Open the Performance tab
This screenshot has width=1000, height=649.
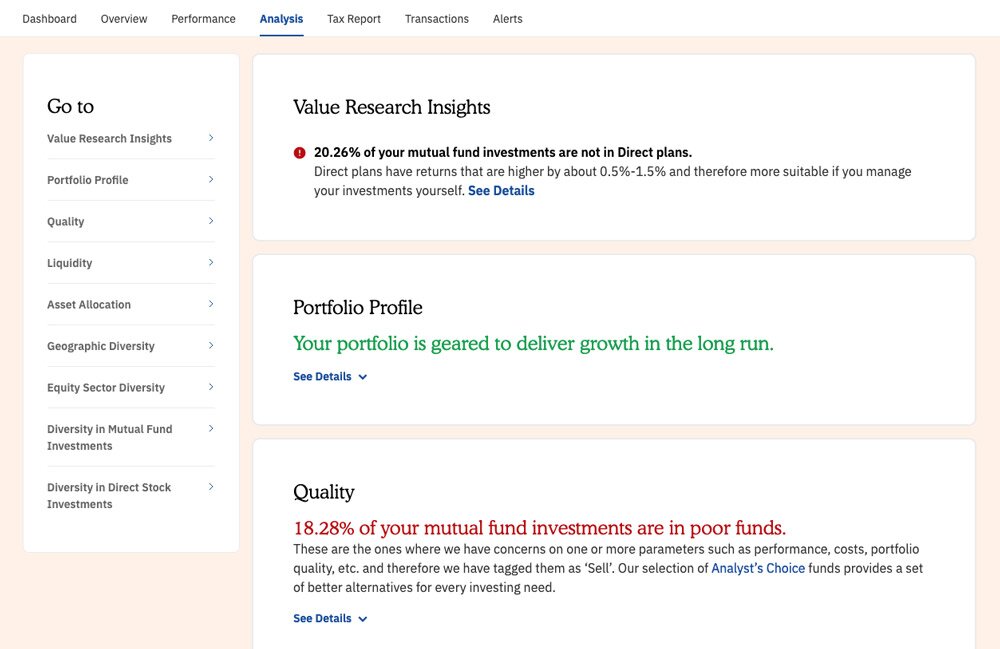[203, 19]
